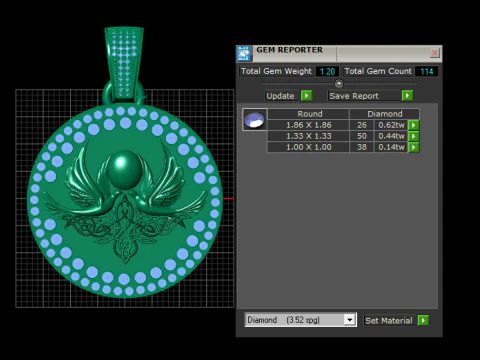Select the round gem thumbnail
480x360 pixels.
click(255, 119)
